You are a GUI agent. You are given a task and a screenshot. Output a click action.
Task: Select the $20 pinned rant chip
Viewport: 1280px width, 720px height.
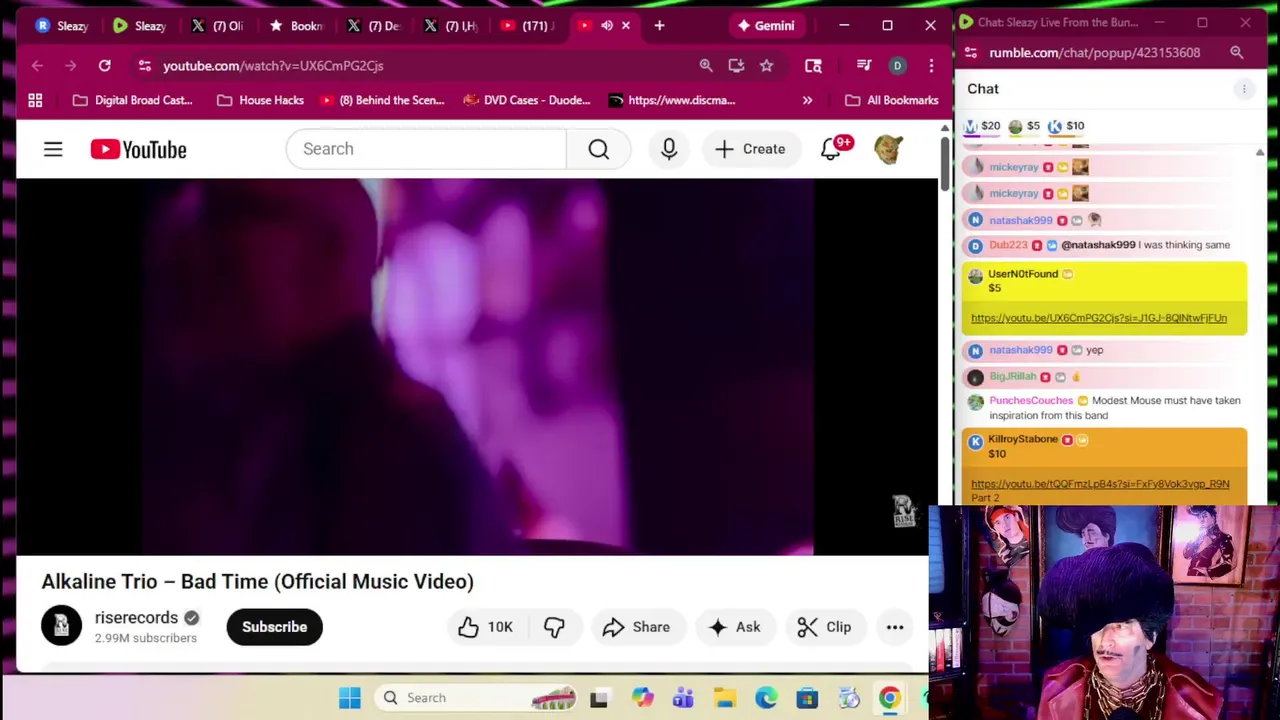982,126
